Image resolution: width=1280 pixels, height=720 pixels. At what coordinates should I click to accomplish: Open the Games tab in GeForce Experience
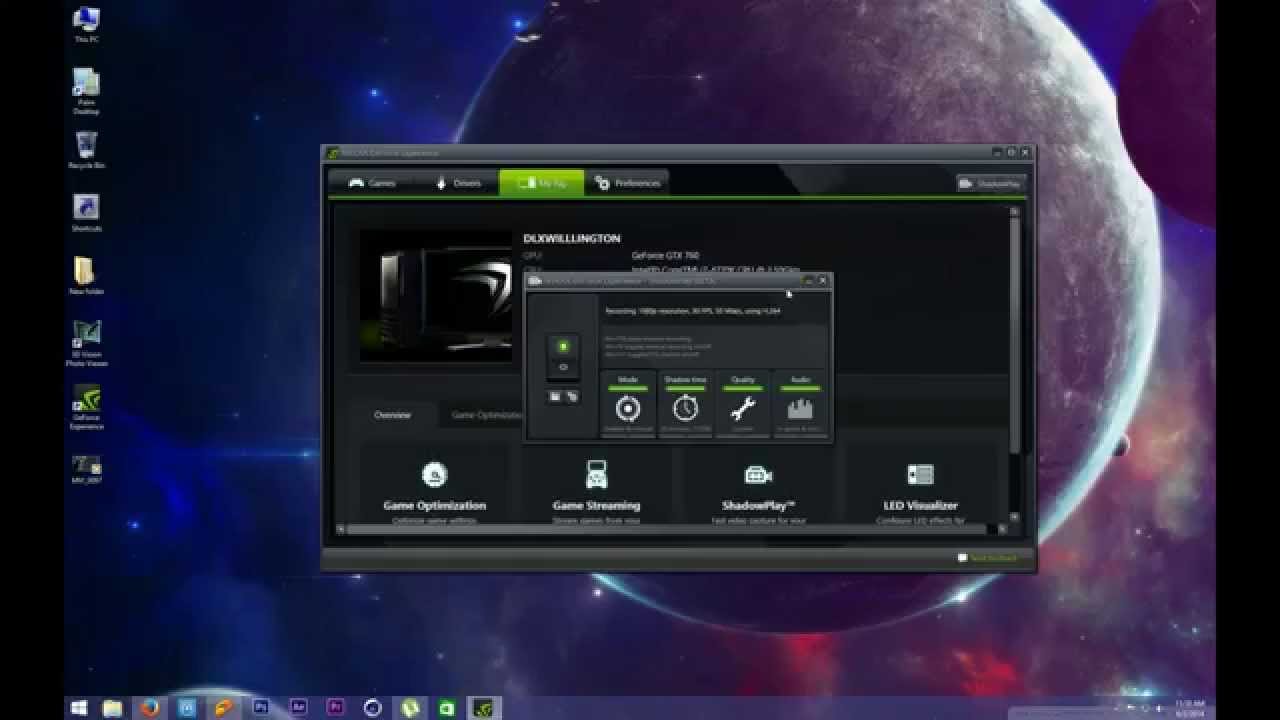click(371, 183)
